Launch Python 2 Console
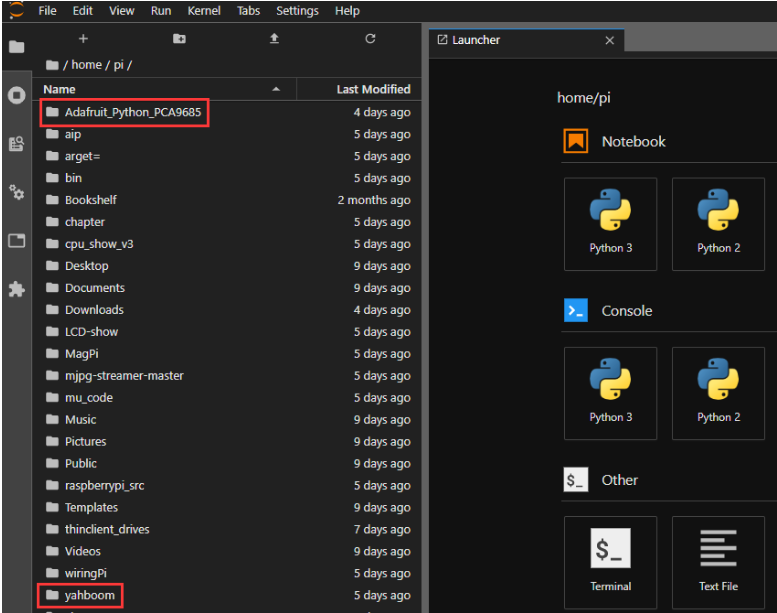The height and width of the screenshot is (613, 777). [719, 393]
